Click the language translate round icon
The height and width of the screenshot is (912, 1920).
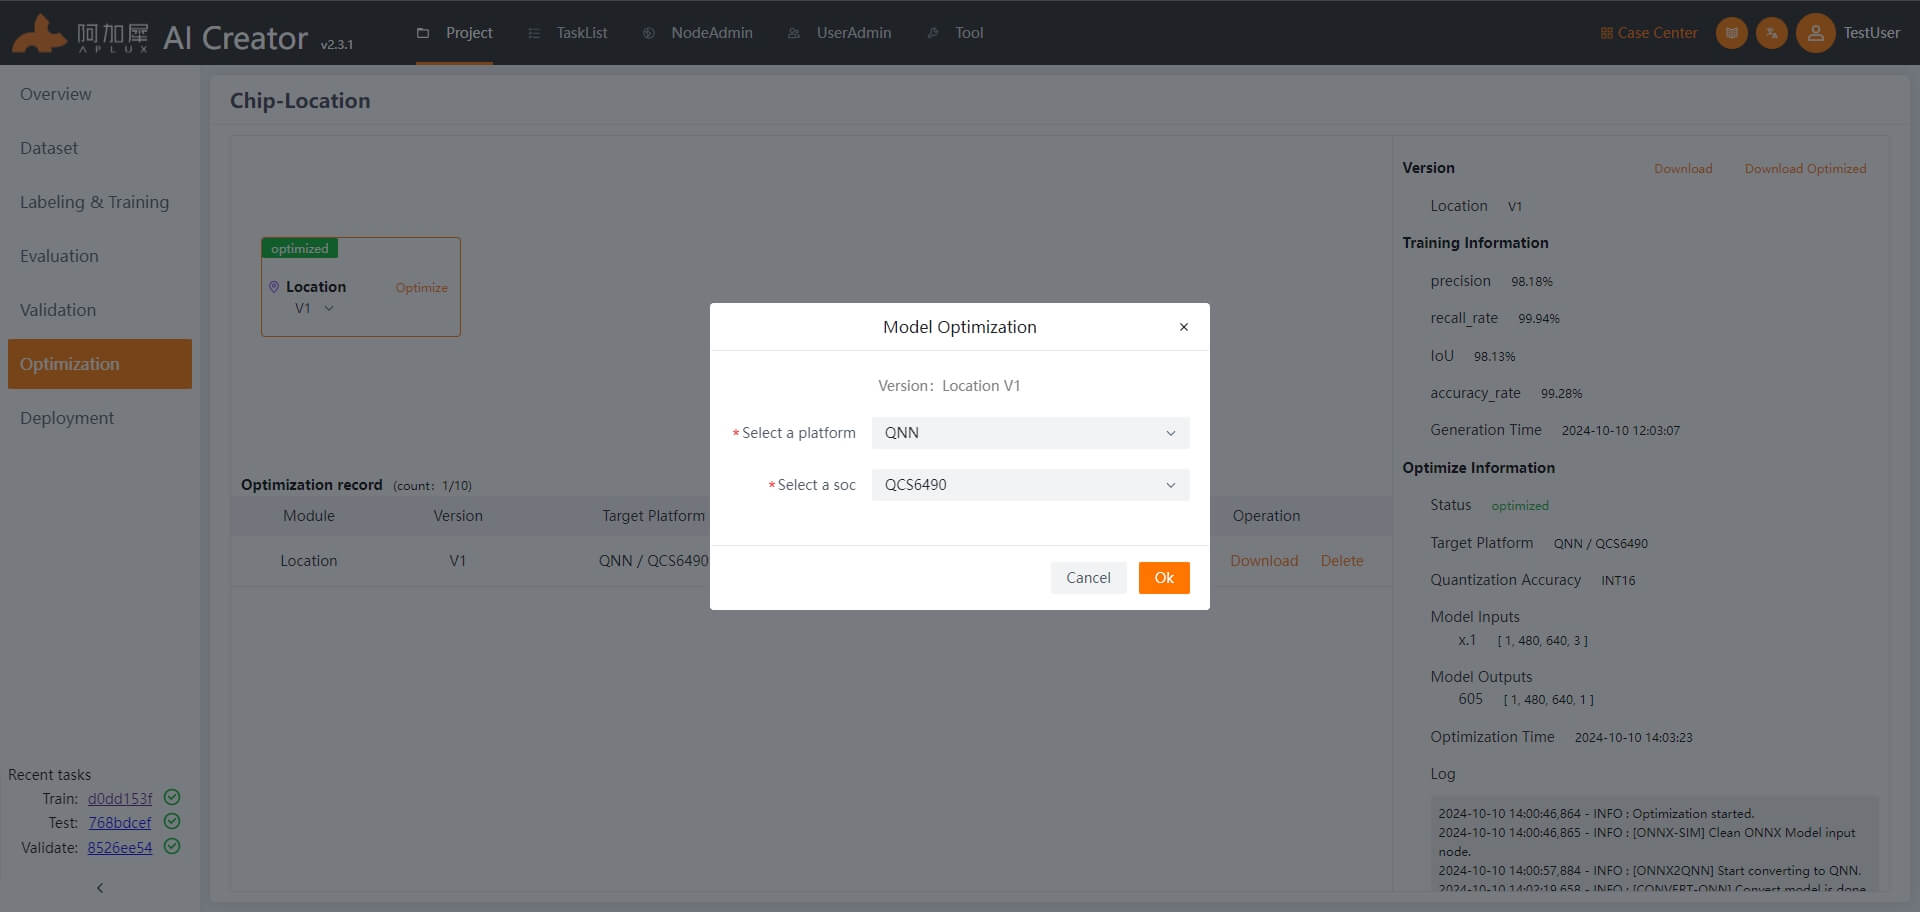(x=1772, y=33)
